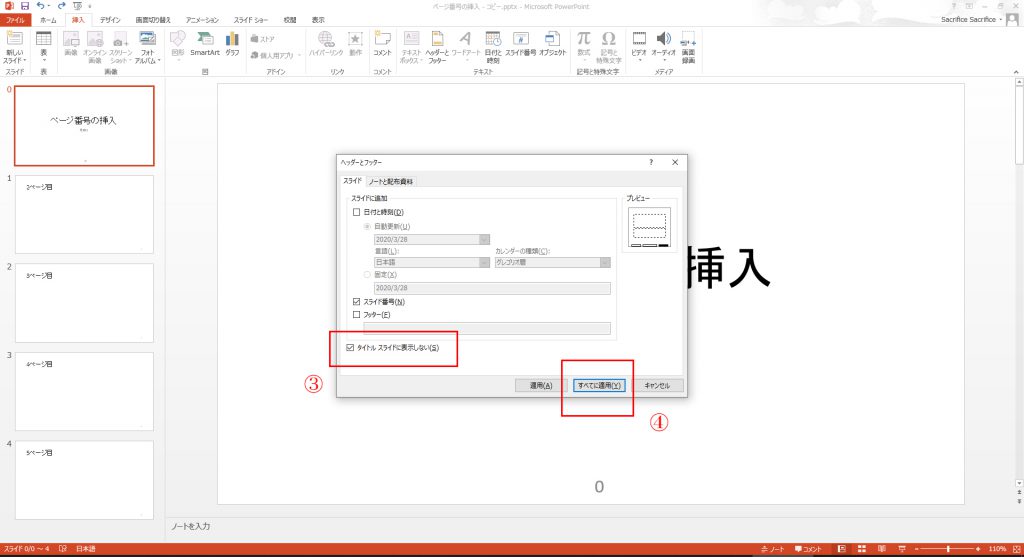Screen dimensions: 1024x557
Task: Open the グレゴリオ暦 calendar type dropdown
Action: pyautogui.click(x=605, y=263)
